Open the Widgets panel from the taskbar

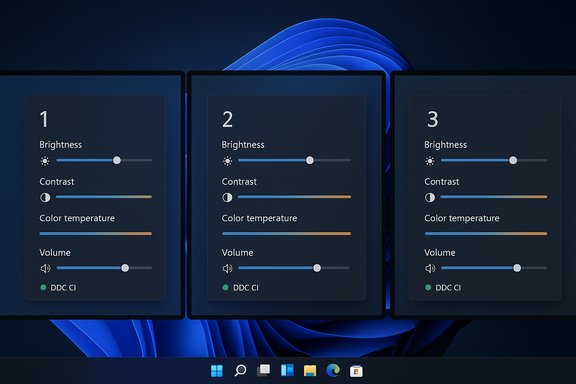pyautogui.click(x=287, y=370)
